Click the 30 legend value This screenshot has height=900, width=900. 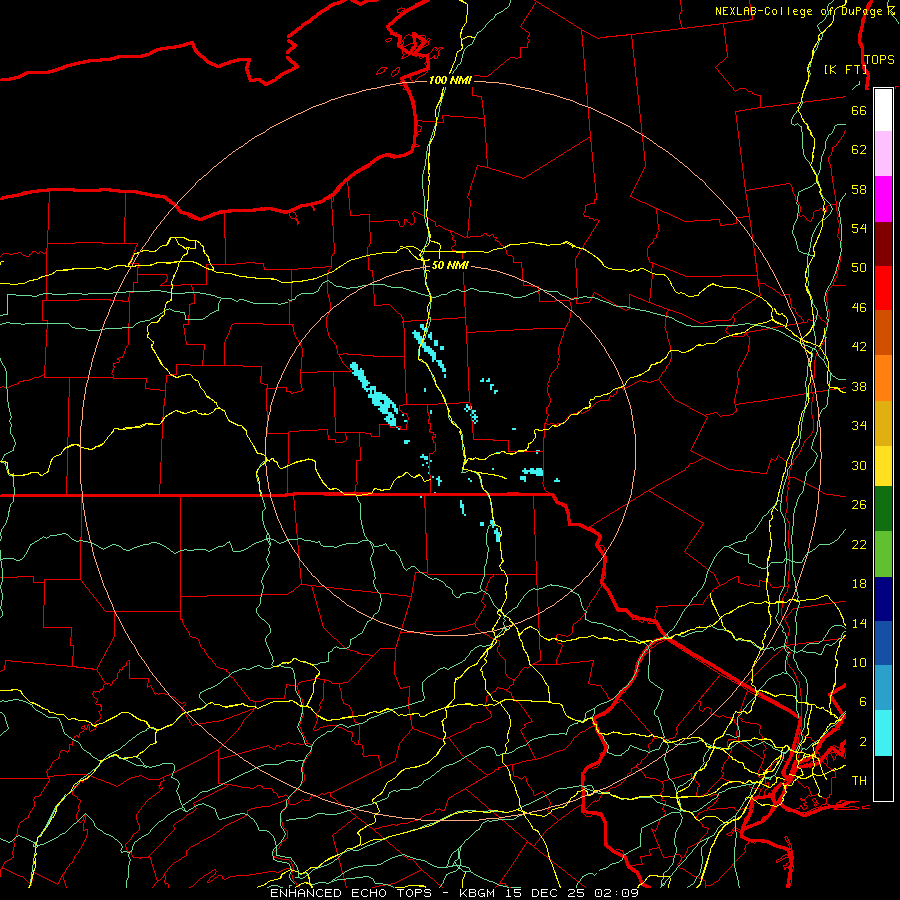tap(859, 465)
